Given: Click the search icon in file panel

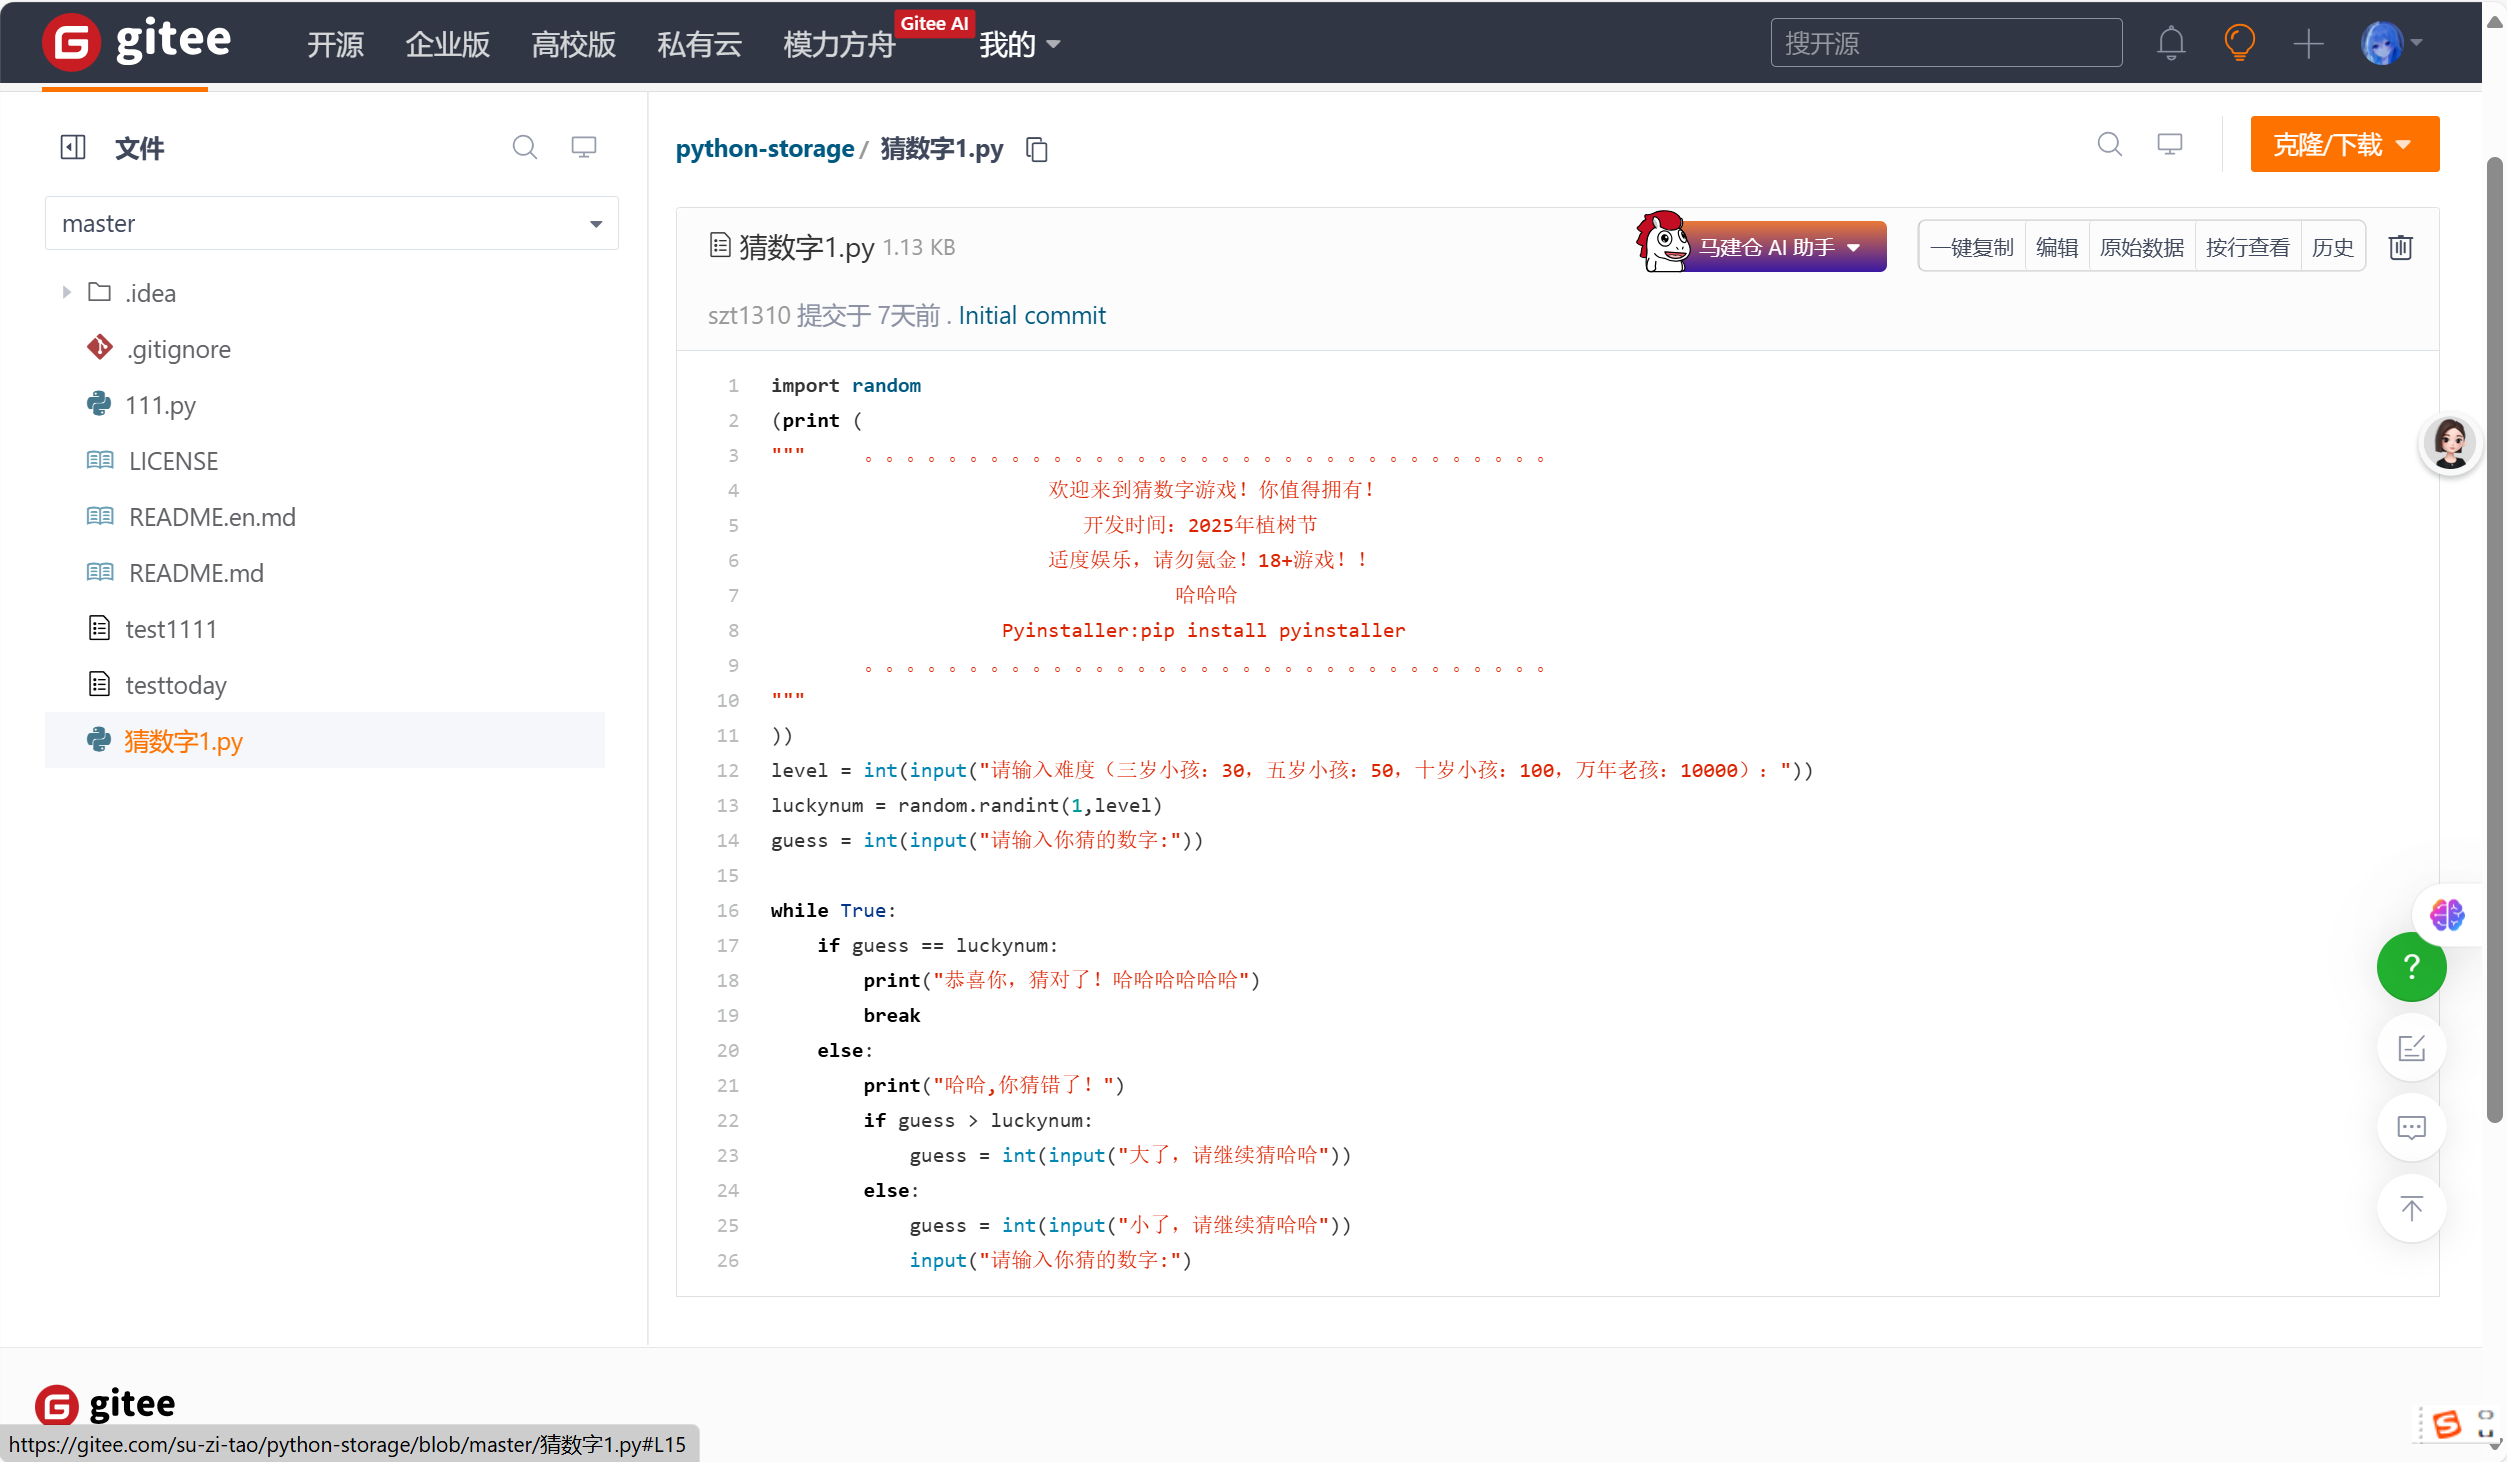Looking at the screenshot, I should click(x=524, y=148).
